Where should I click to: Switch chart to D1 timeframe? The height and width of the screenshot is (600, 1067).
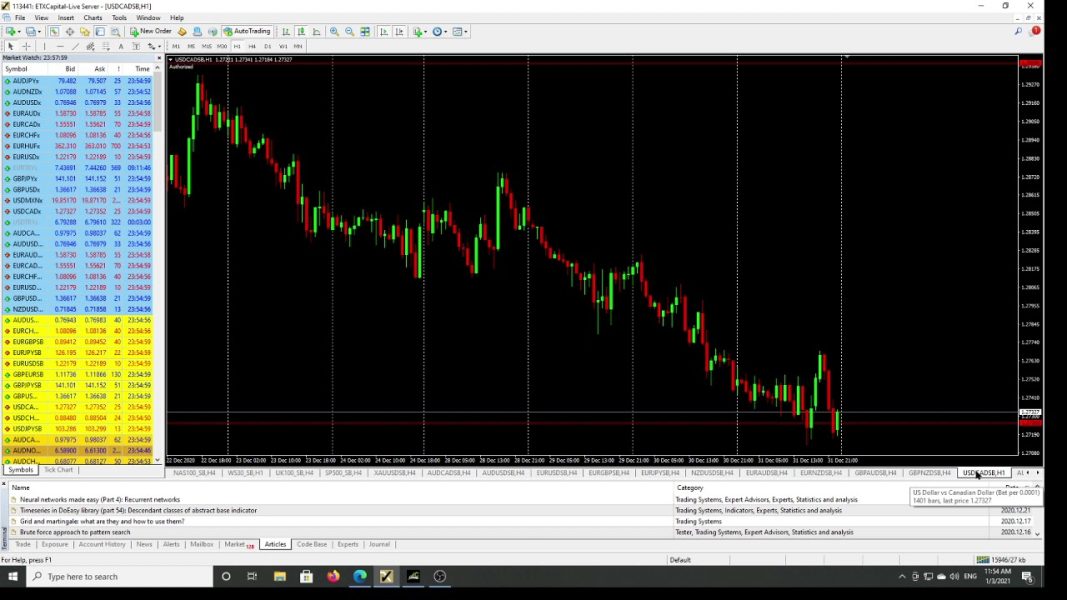268,46
